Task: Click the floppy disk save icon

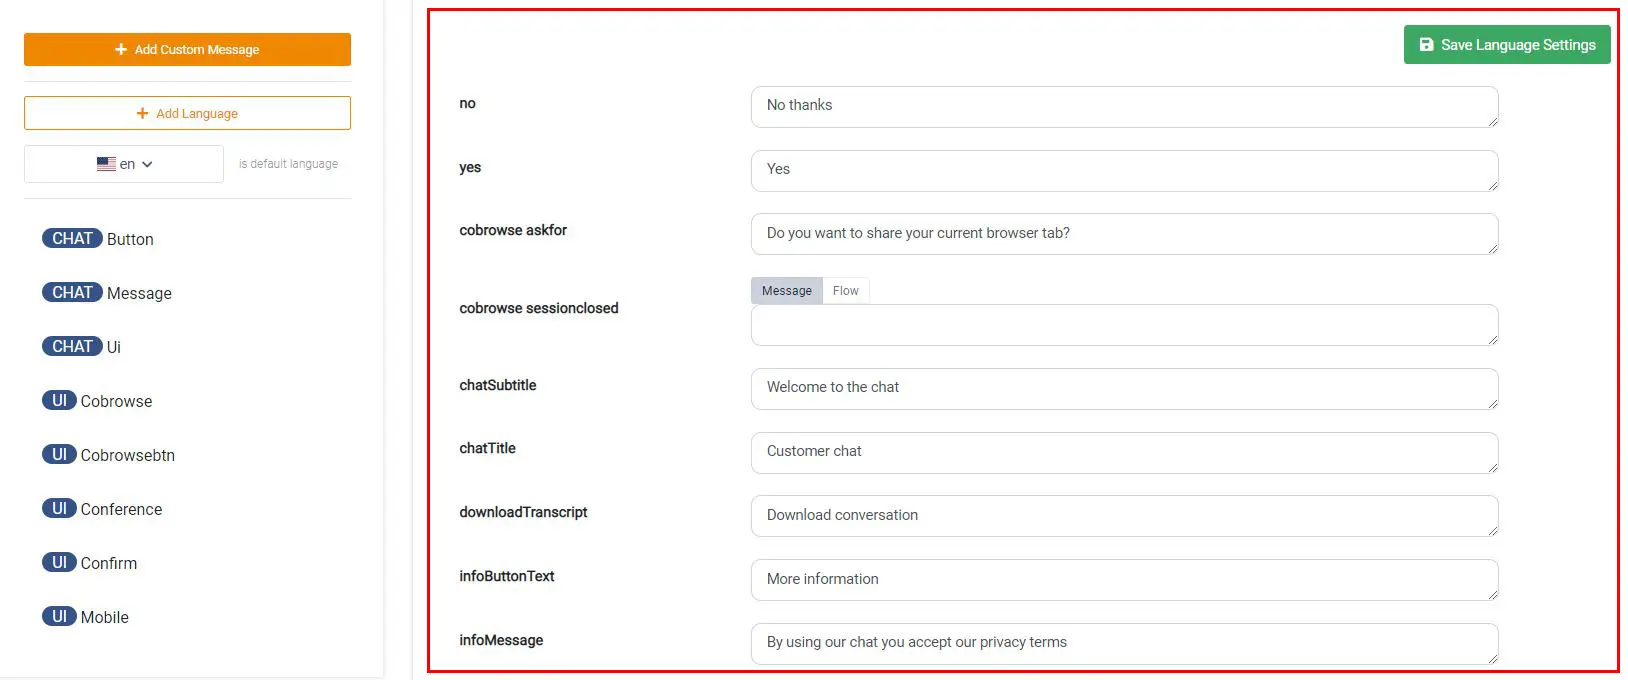Action: click(x=1427, y=45)
